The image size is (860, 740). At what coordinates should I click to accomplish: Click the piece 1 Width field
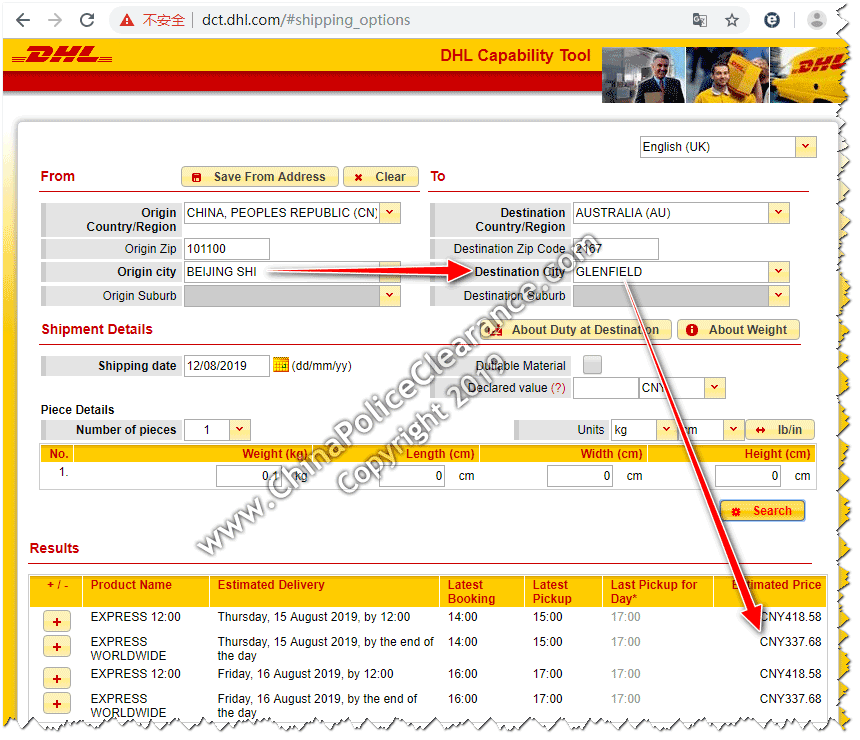pos(580,476)
